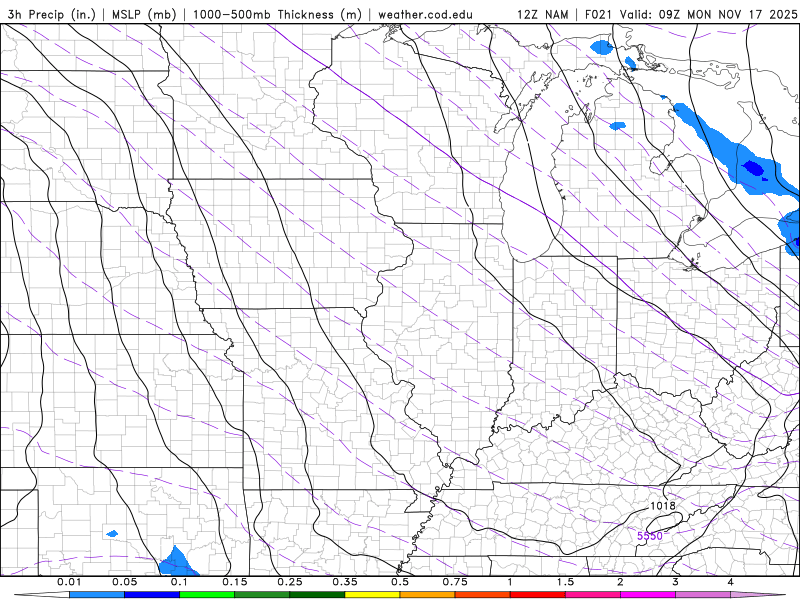Click the legend value 0.15
This screenshot has width=800, height=600.
pos(235,582)
